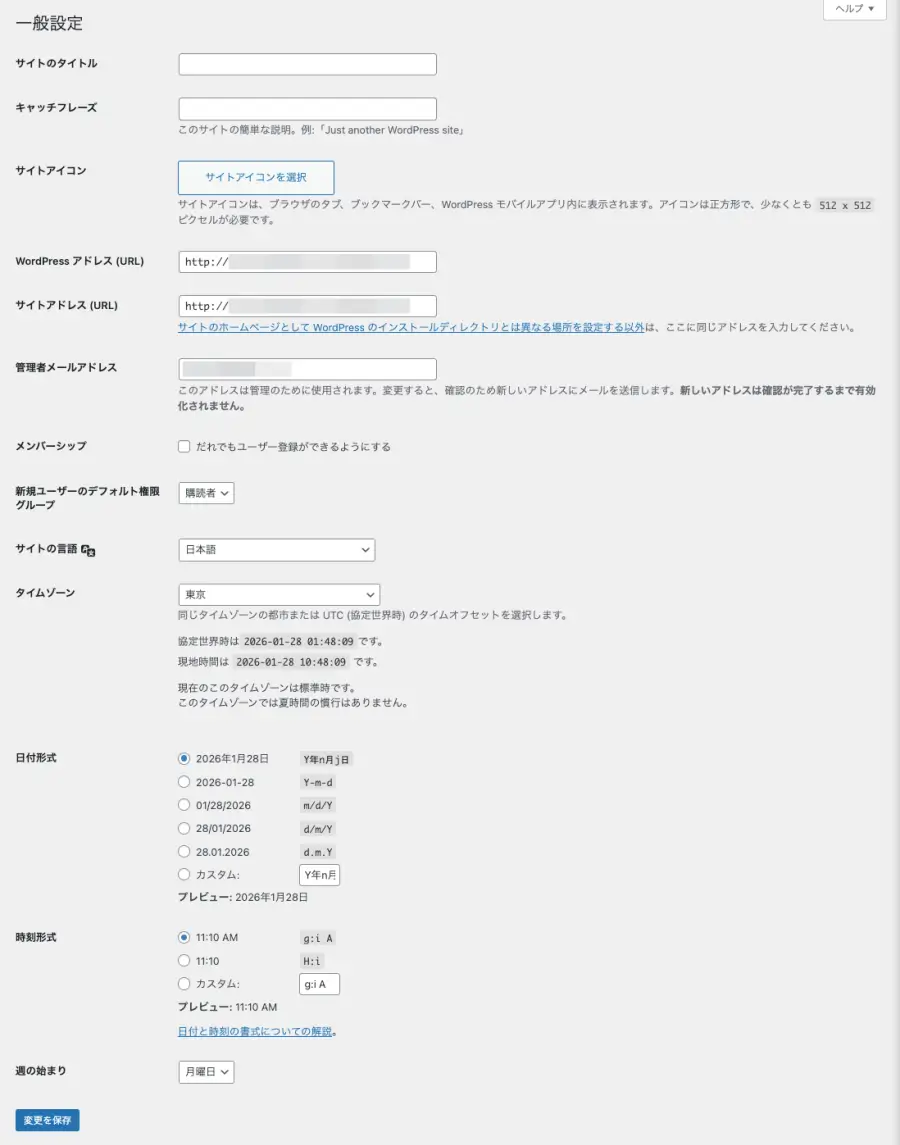900x1145 pixels.
Task: Click the custom date format text box
Action: [x=319, y=874]
